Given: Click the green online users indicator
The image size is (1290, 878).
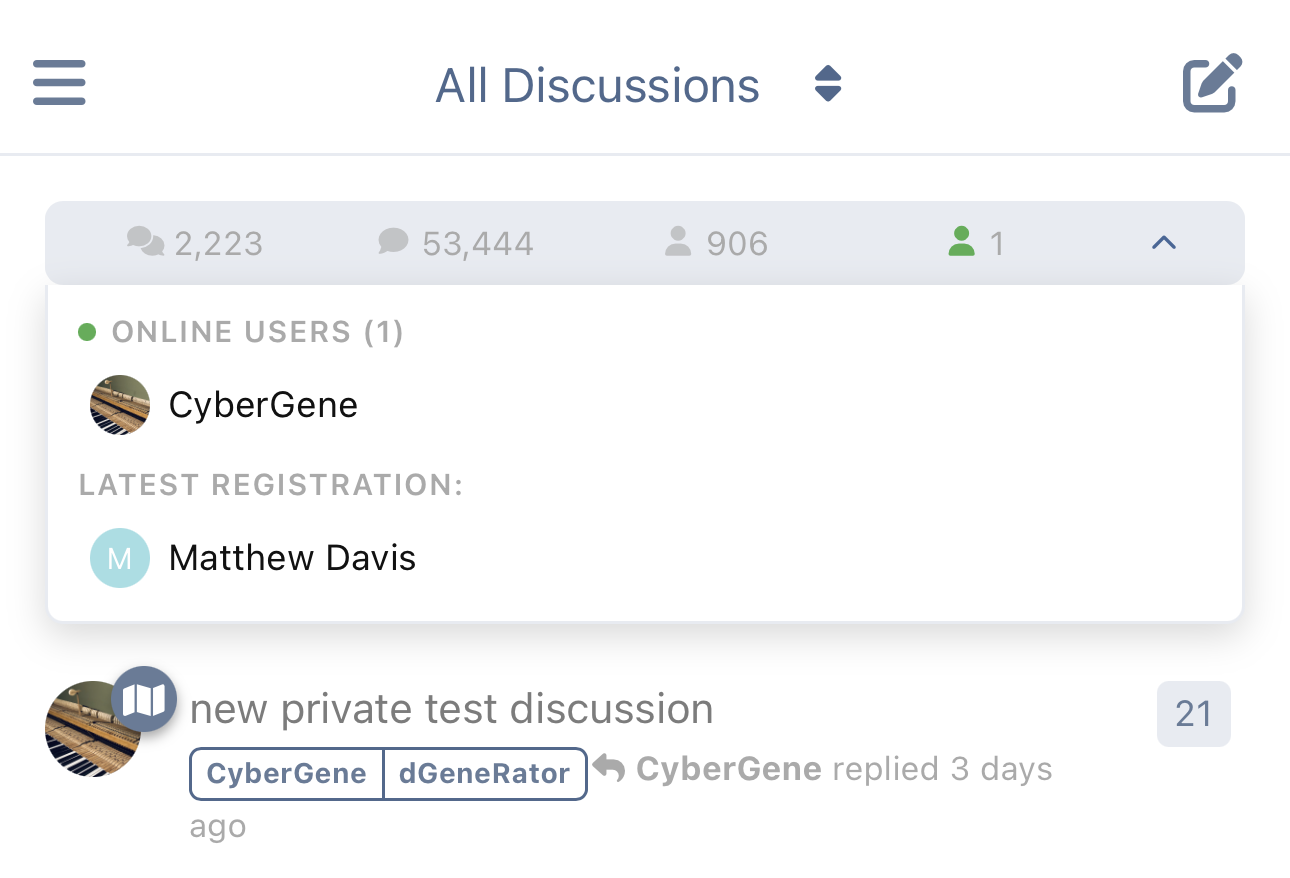Looking at the screenshot, I should click(976, 243).
